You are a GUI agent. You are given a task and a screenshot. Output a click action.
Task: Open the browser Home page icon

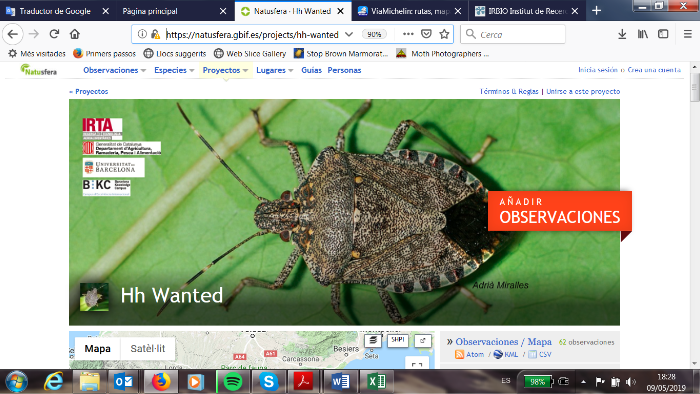coord(75,34)
